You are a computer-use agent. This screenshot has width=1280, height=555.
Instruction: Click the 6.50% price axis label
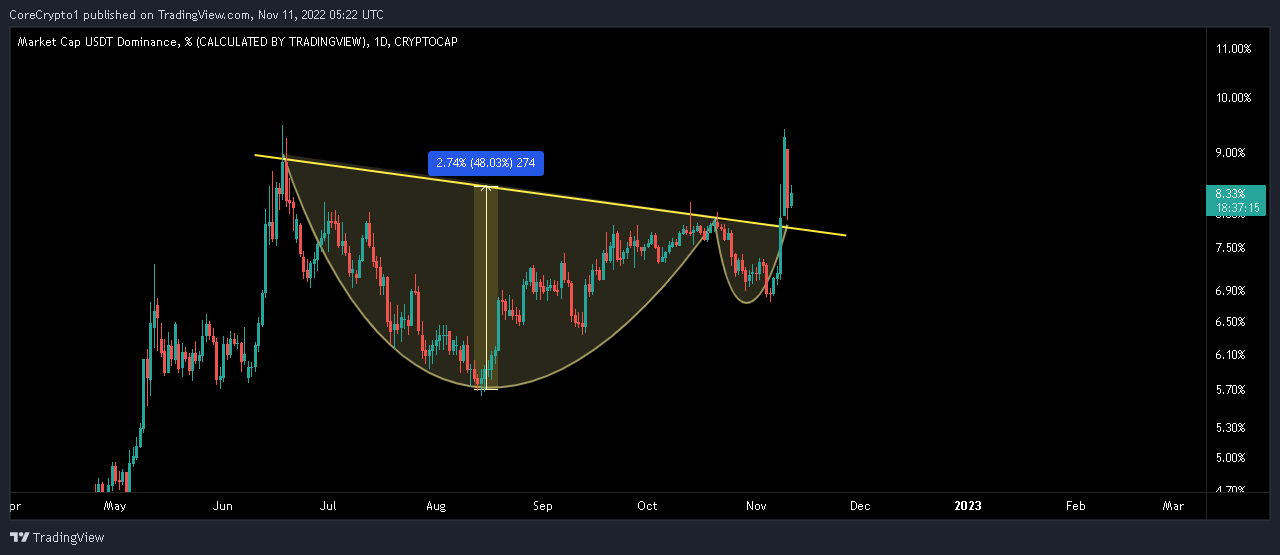tap(1230, 322)
